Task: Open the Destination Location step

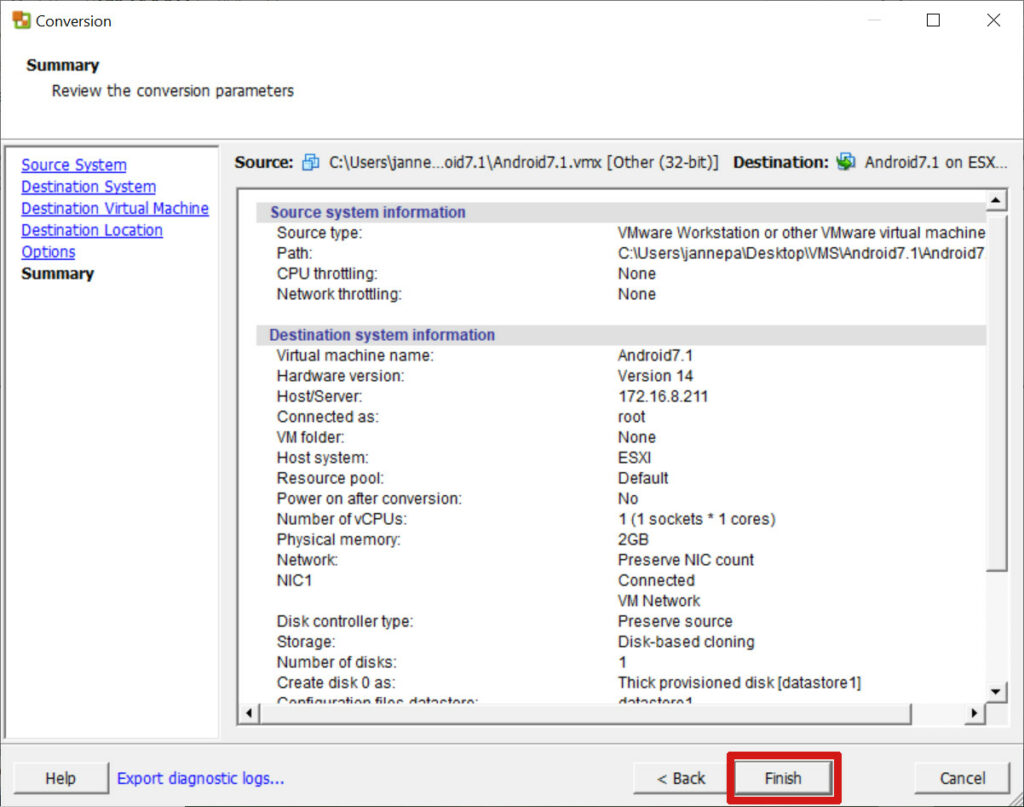Action: pos(92,230)
